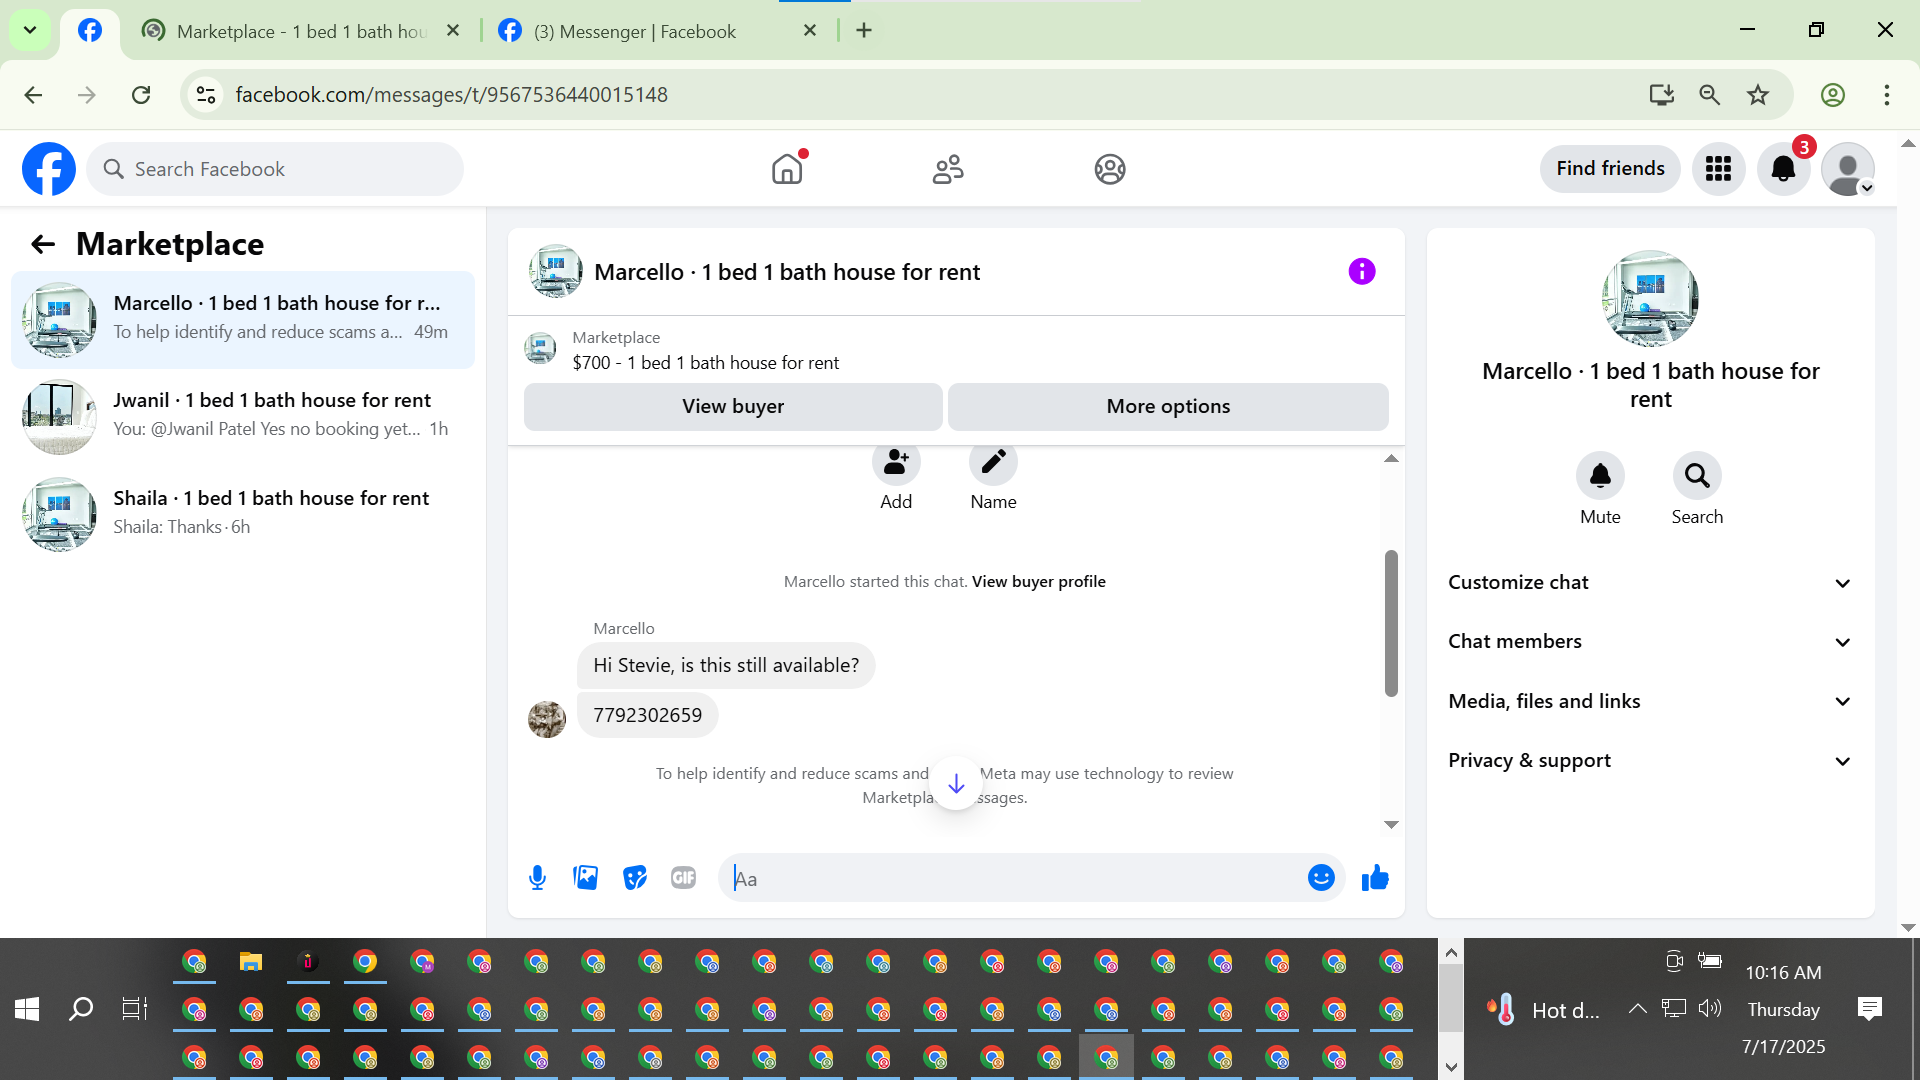Reload the current page

point(141,95)
